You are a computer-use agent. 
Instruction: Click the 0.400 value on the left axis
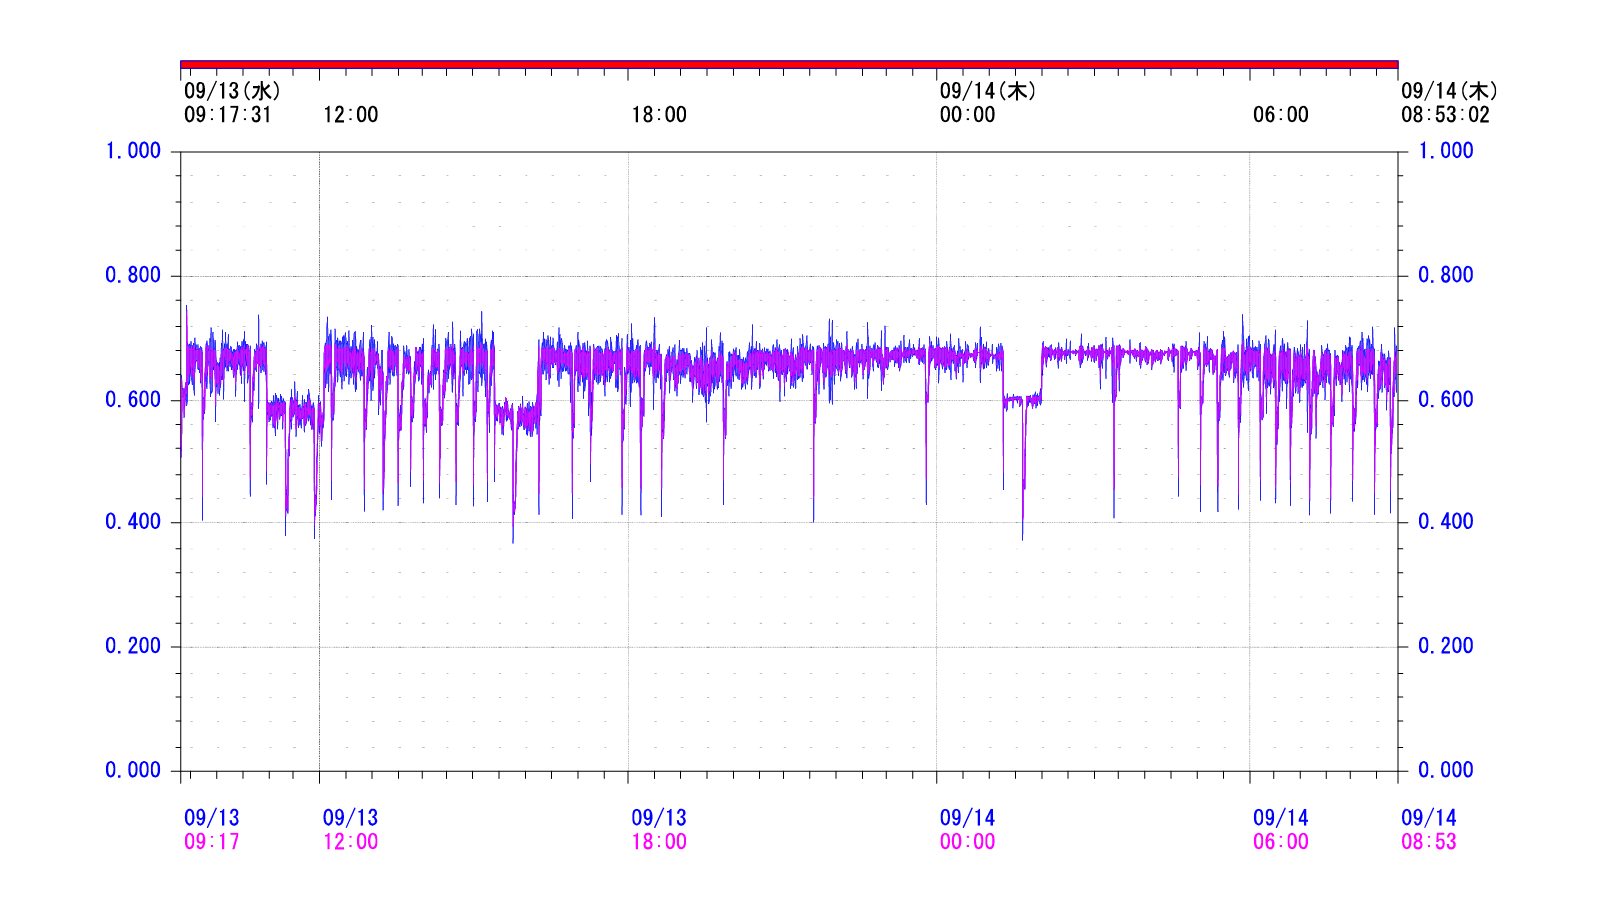tap(133, 522)
